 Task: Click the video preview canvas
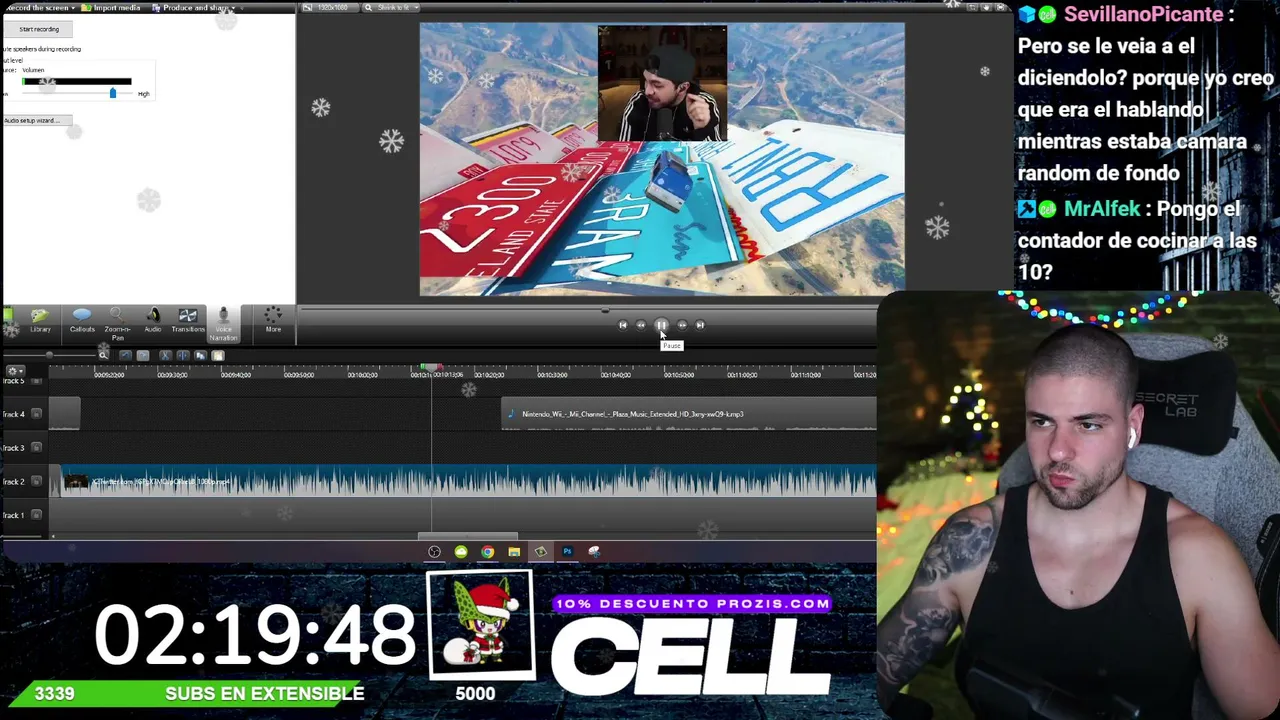pyautogui.click(x=662, y=159)
